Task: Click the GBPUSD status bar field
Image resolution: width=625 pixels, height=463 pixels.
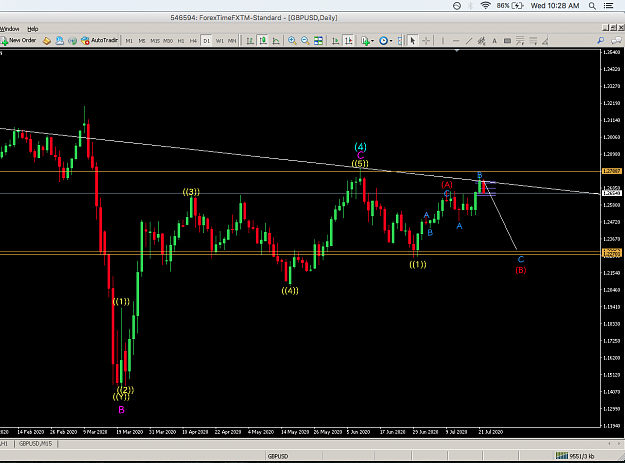Action: pyautogui.click(x=278, y=456)
